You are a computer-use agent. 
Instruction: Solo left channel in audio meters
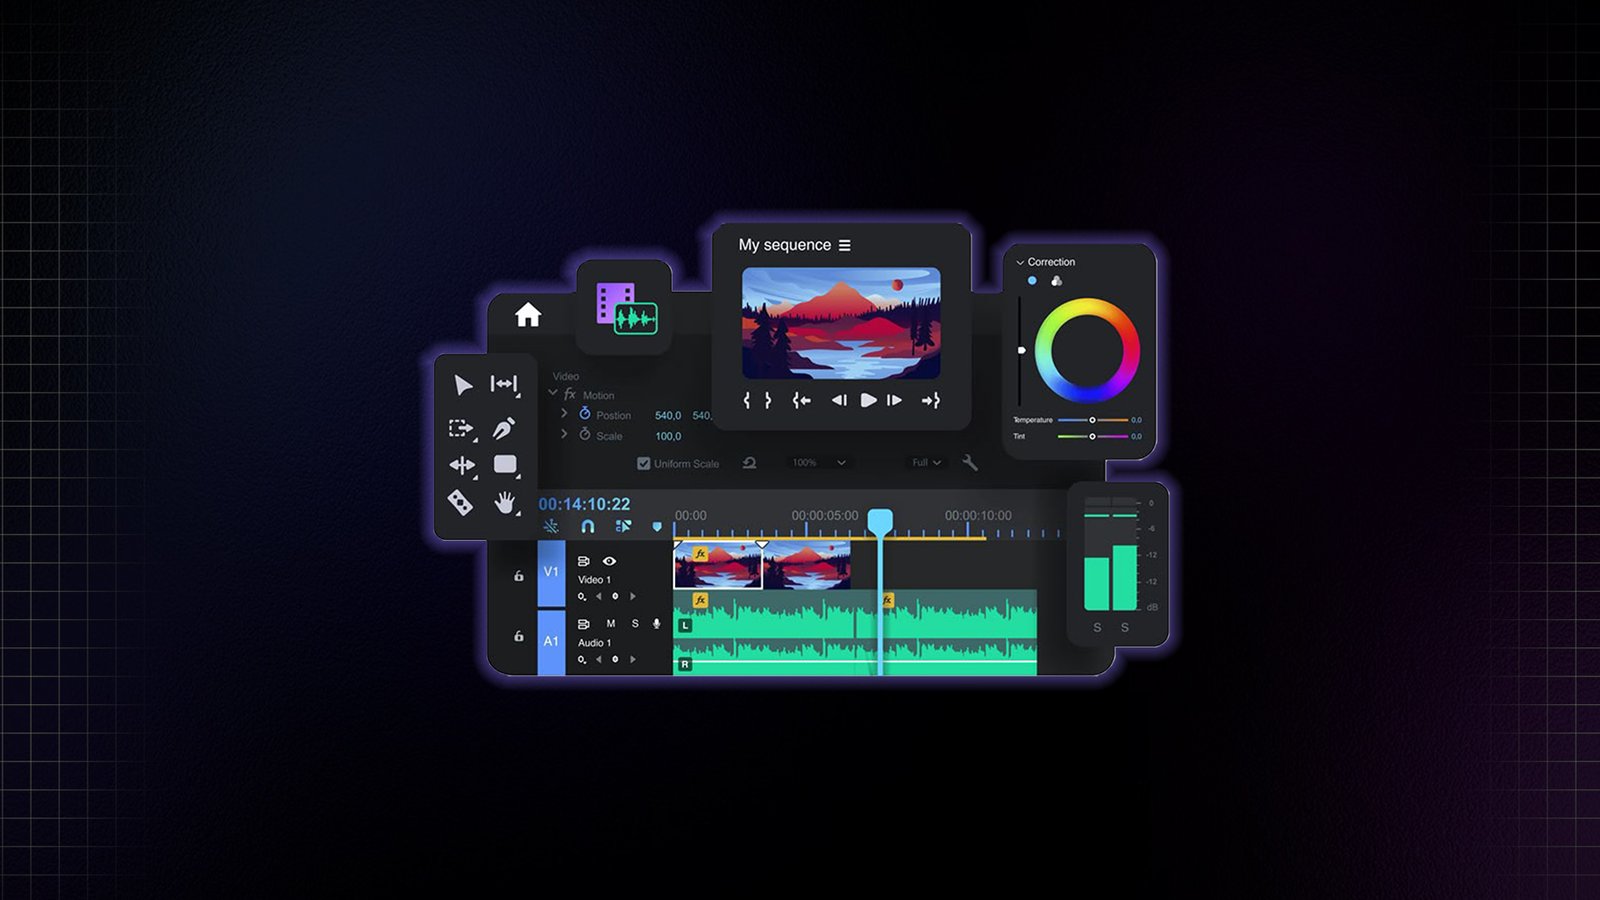point(1097,627)
